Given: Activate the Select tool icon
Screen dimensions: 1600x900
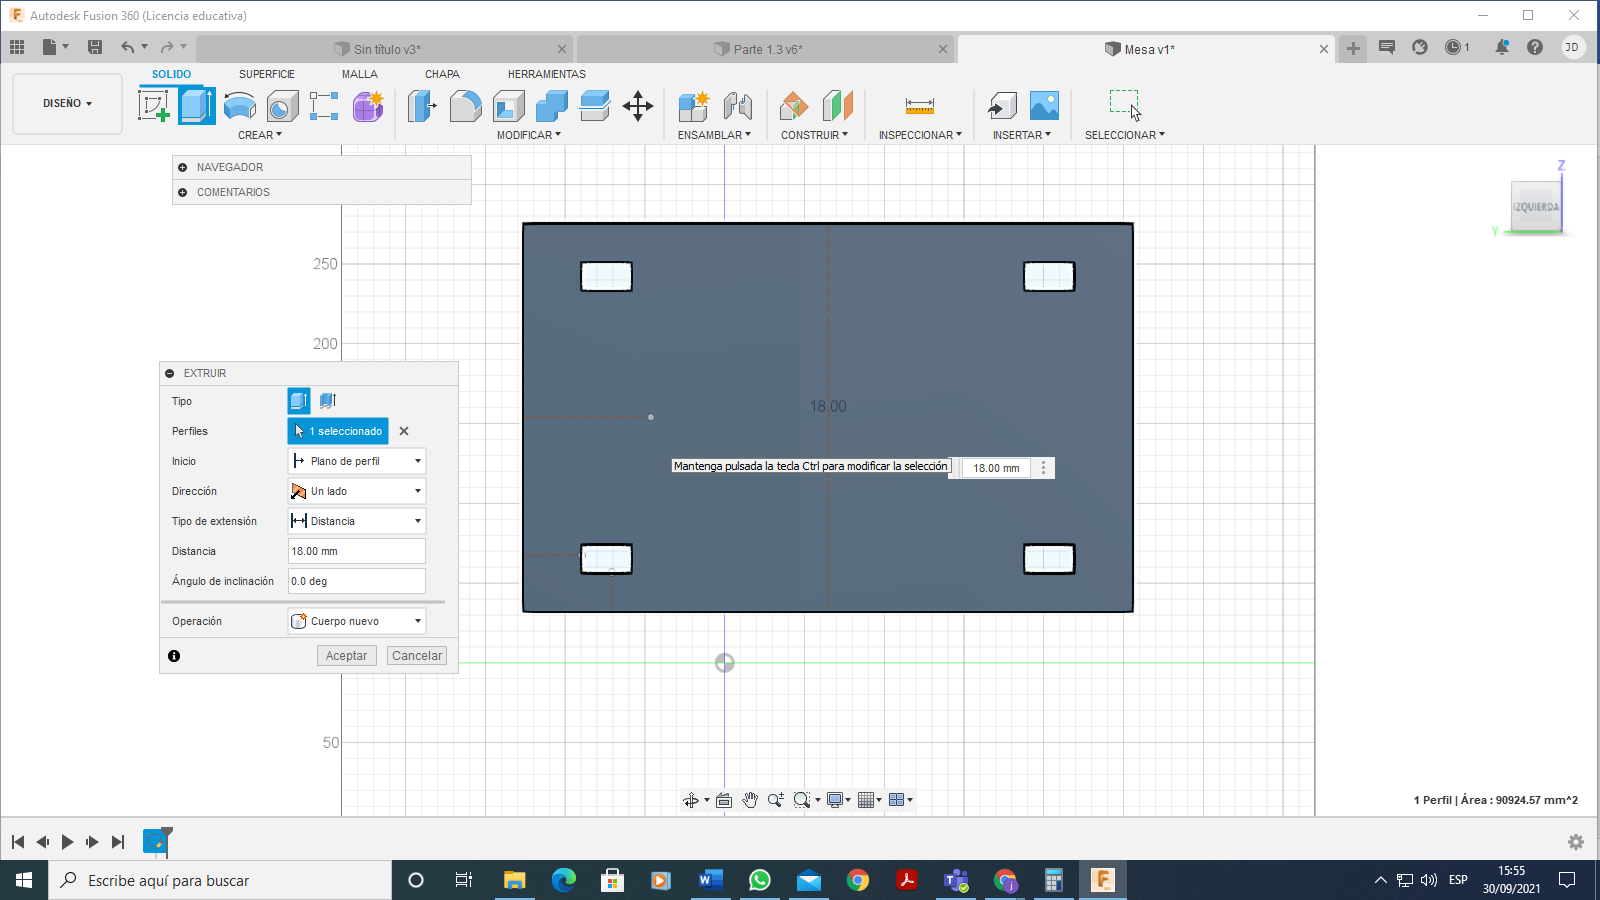Looking at the screenshot, I should [x=1125, y=105].
